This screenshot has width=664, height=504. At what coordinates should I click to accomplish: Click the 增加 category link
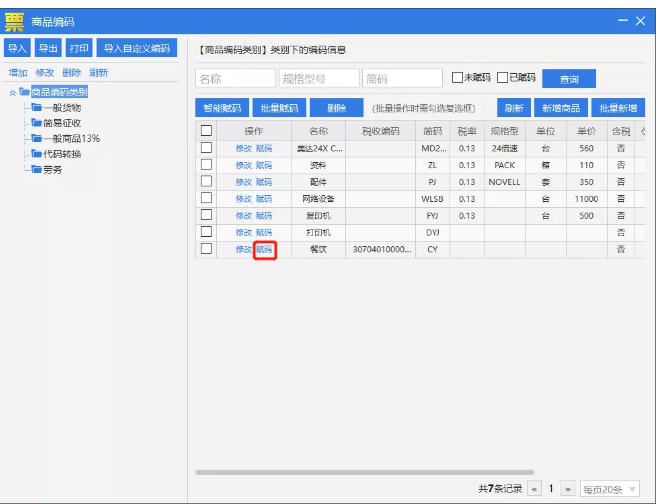click(x=18, y=73)
